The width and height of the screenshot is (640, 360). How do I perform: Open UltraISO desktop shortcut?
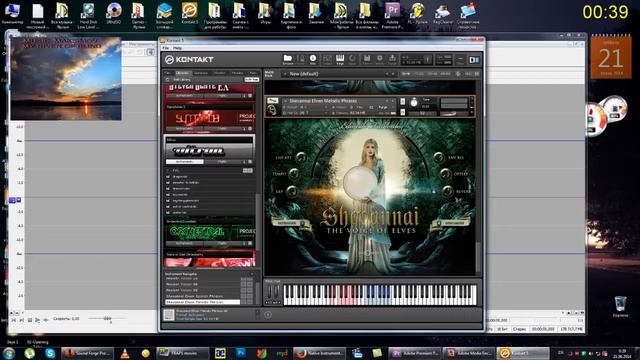click(x=114, y=14)
